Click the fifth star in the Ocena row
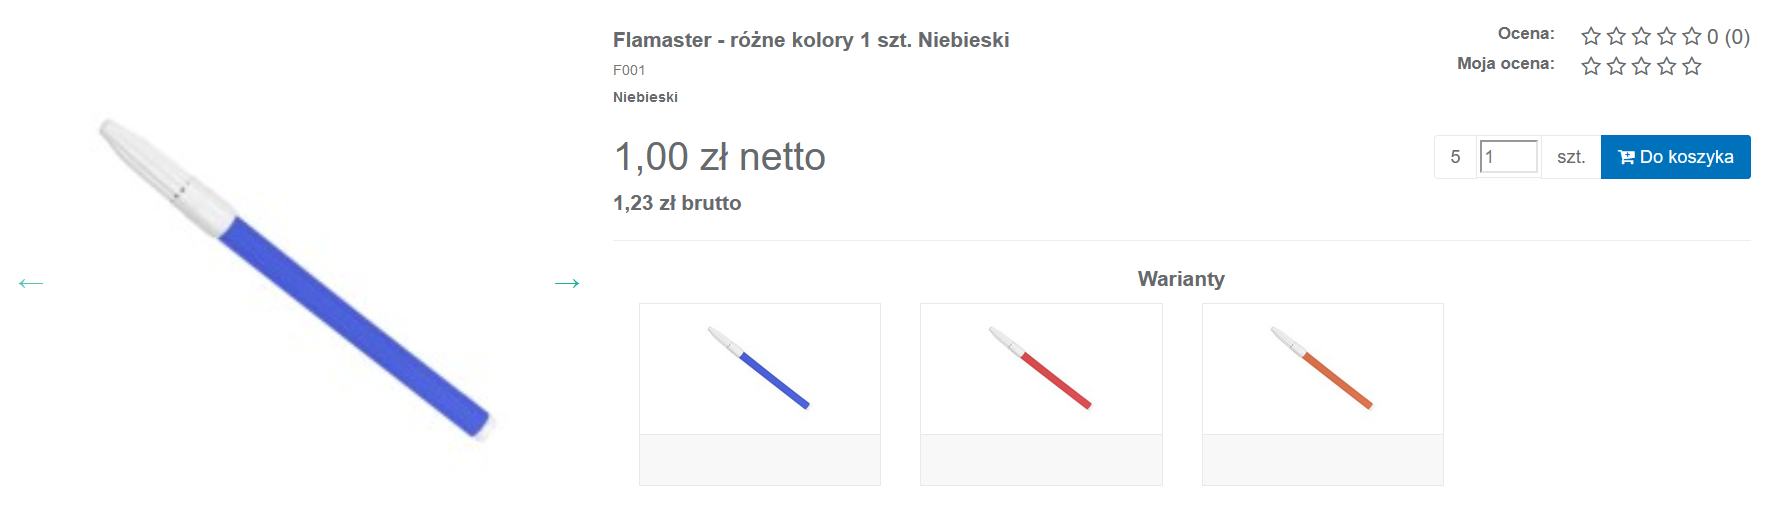Viewport: 1787px width, 516px height. coord(1692,37)
